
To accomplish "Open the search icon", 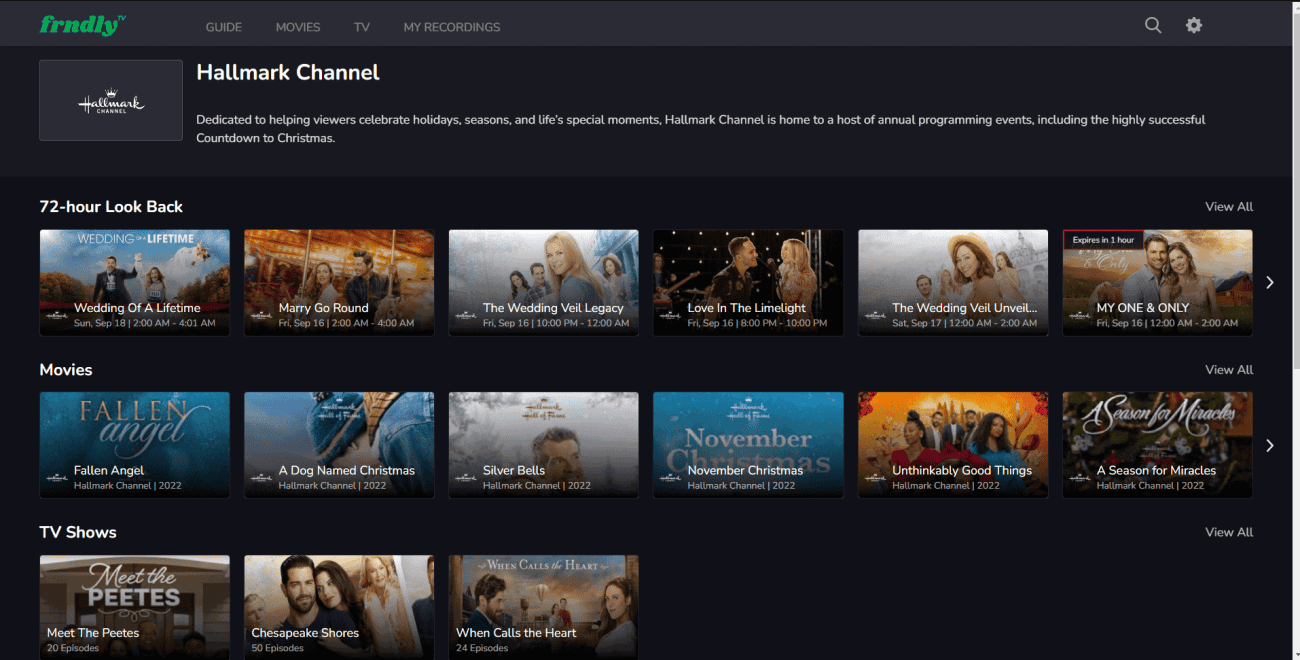I will tap(1152, 24).
